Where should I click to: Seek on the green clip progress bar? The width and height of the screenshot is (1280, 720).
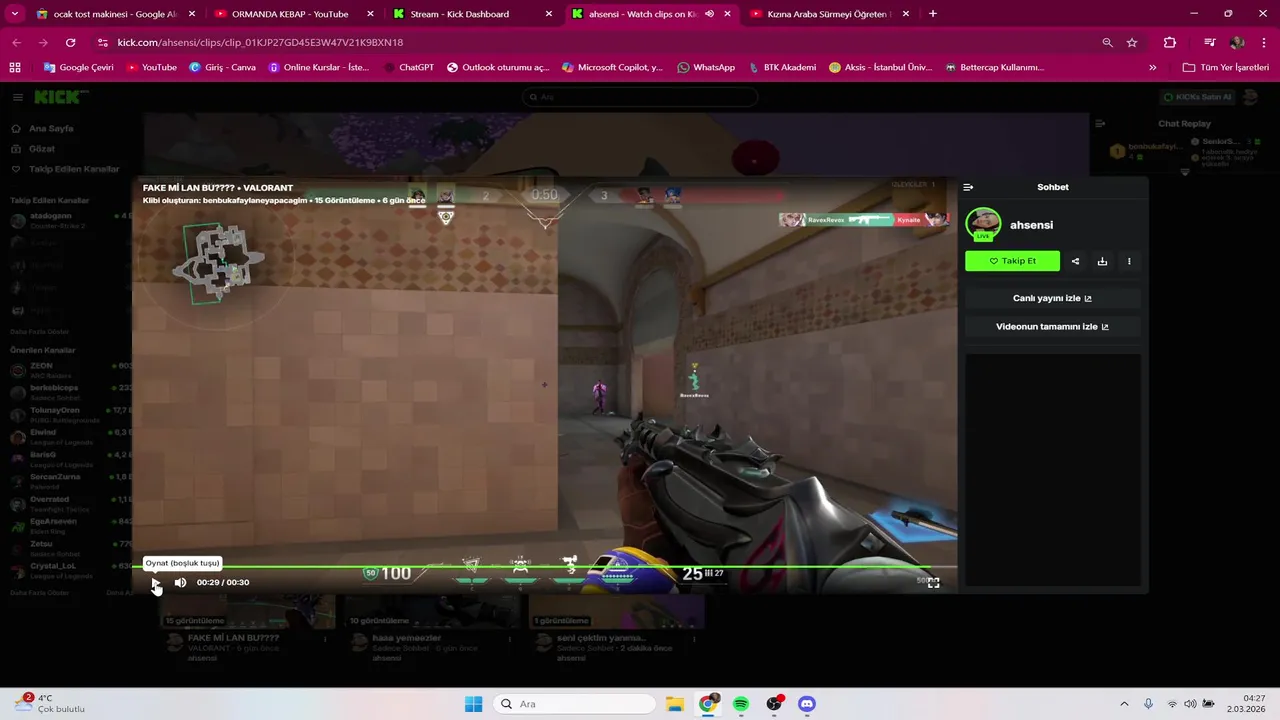pyautogui.click(x=545, y=568)
